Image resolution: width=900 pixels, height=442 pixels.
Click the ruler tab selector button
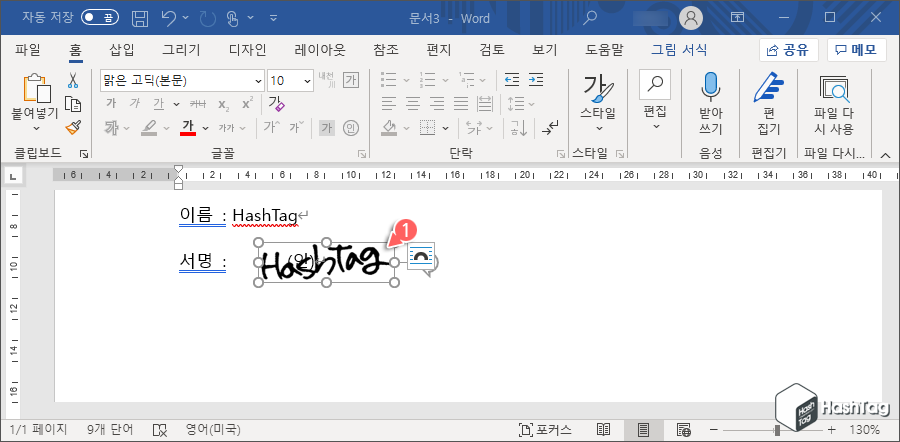click(12, 174)
